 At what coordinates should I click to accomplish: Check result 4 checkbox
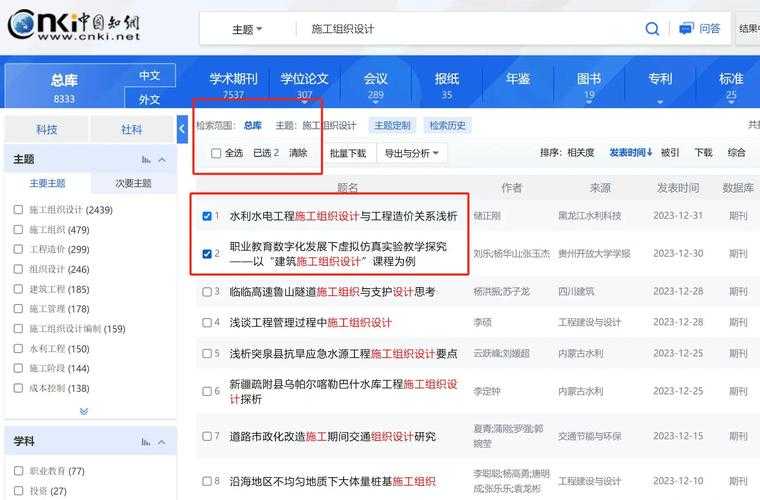tap(207, 323)
